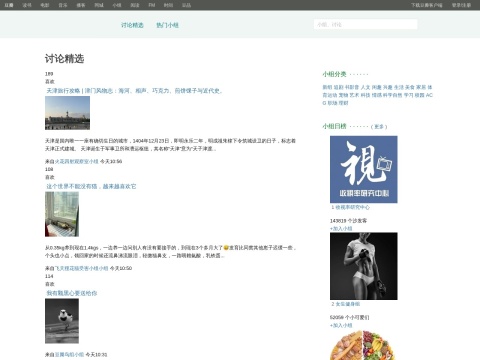This screenshot has width=480, height=360.
Task: Select 科技 category in 小组分类
Action: coord(365,95)
